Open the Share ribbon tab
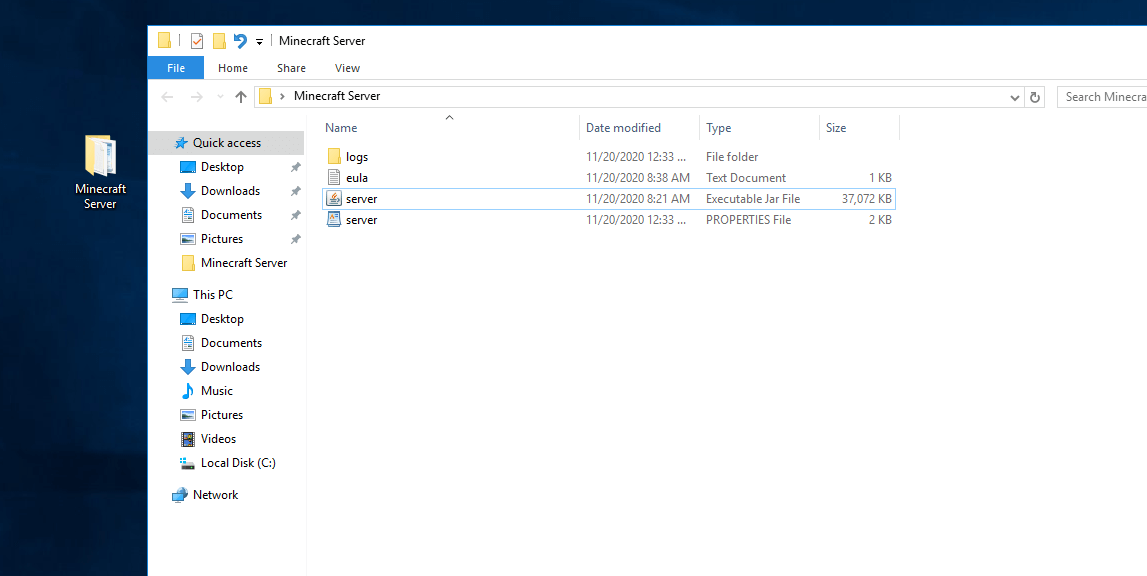 [290, 67]
